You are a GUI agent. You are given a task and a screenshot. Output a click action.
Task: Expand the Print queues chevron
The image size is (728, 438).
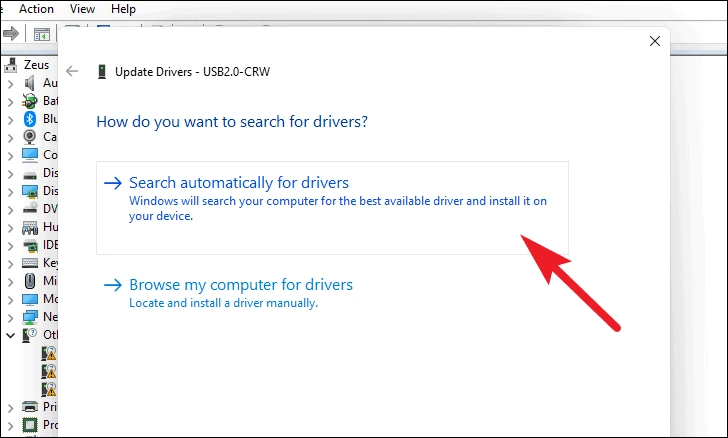coord(11,408)
